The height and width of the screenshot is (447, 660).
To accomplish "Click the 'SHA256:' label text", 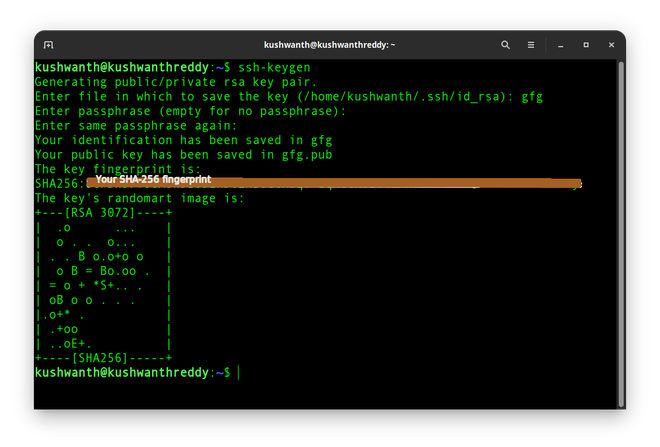I will [x=59, y=184].
